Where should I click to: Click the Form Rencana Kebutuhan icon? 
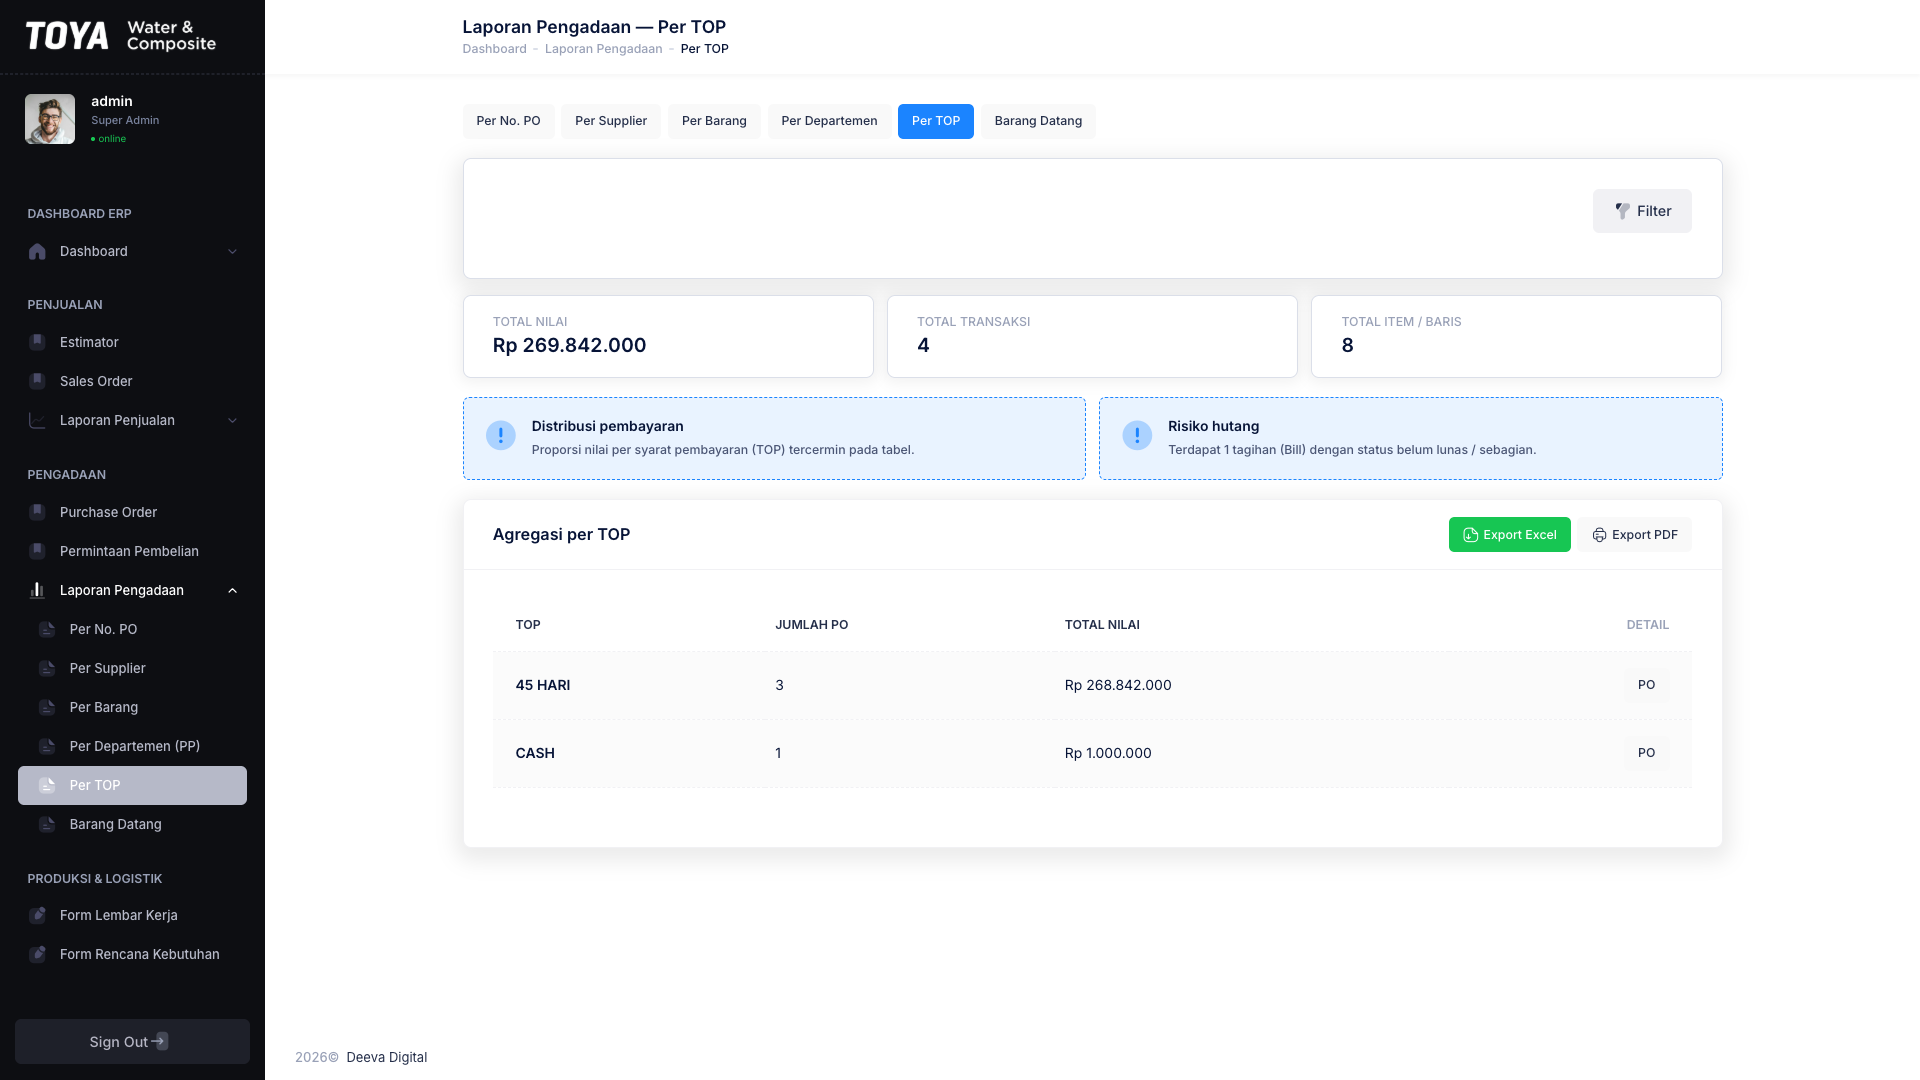(x=37, y=954)
